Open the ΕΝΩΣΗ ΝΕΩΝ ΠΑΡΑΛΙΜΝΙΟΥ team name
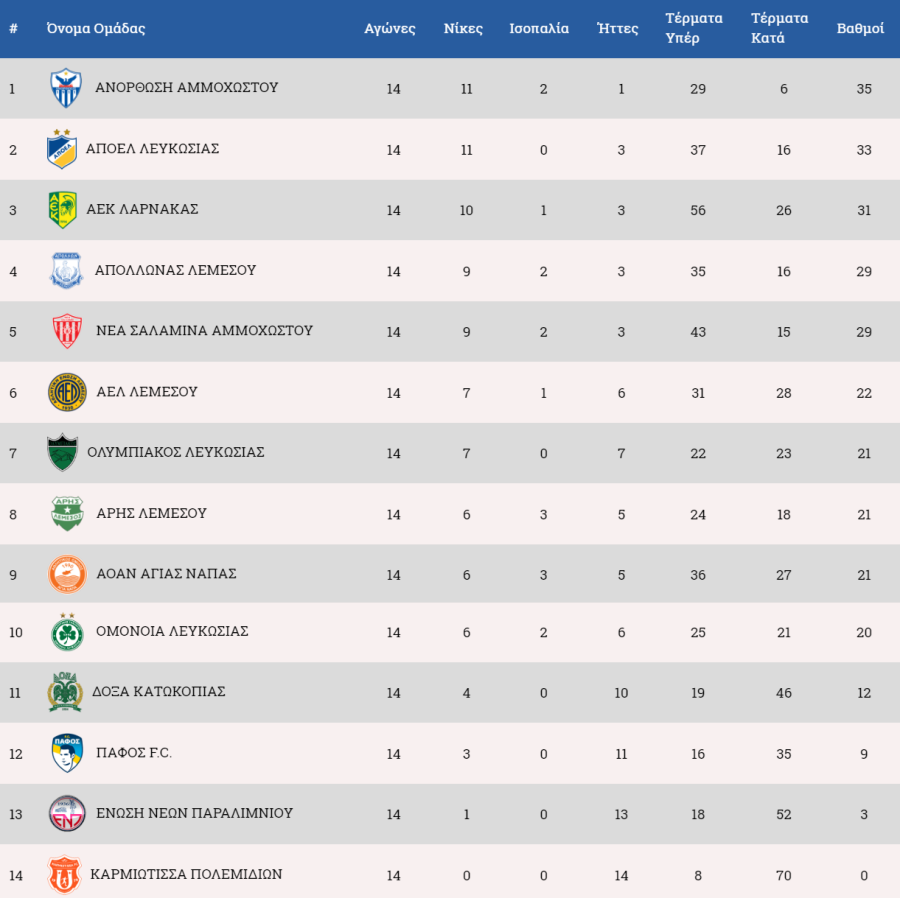Screen dimensions: 900x898 coord(194,813)
